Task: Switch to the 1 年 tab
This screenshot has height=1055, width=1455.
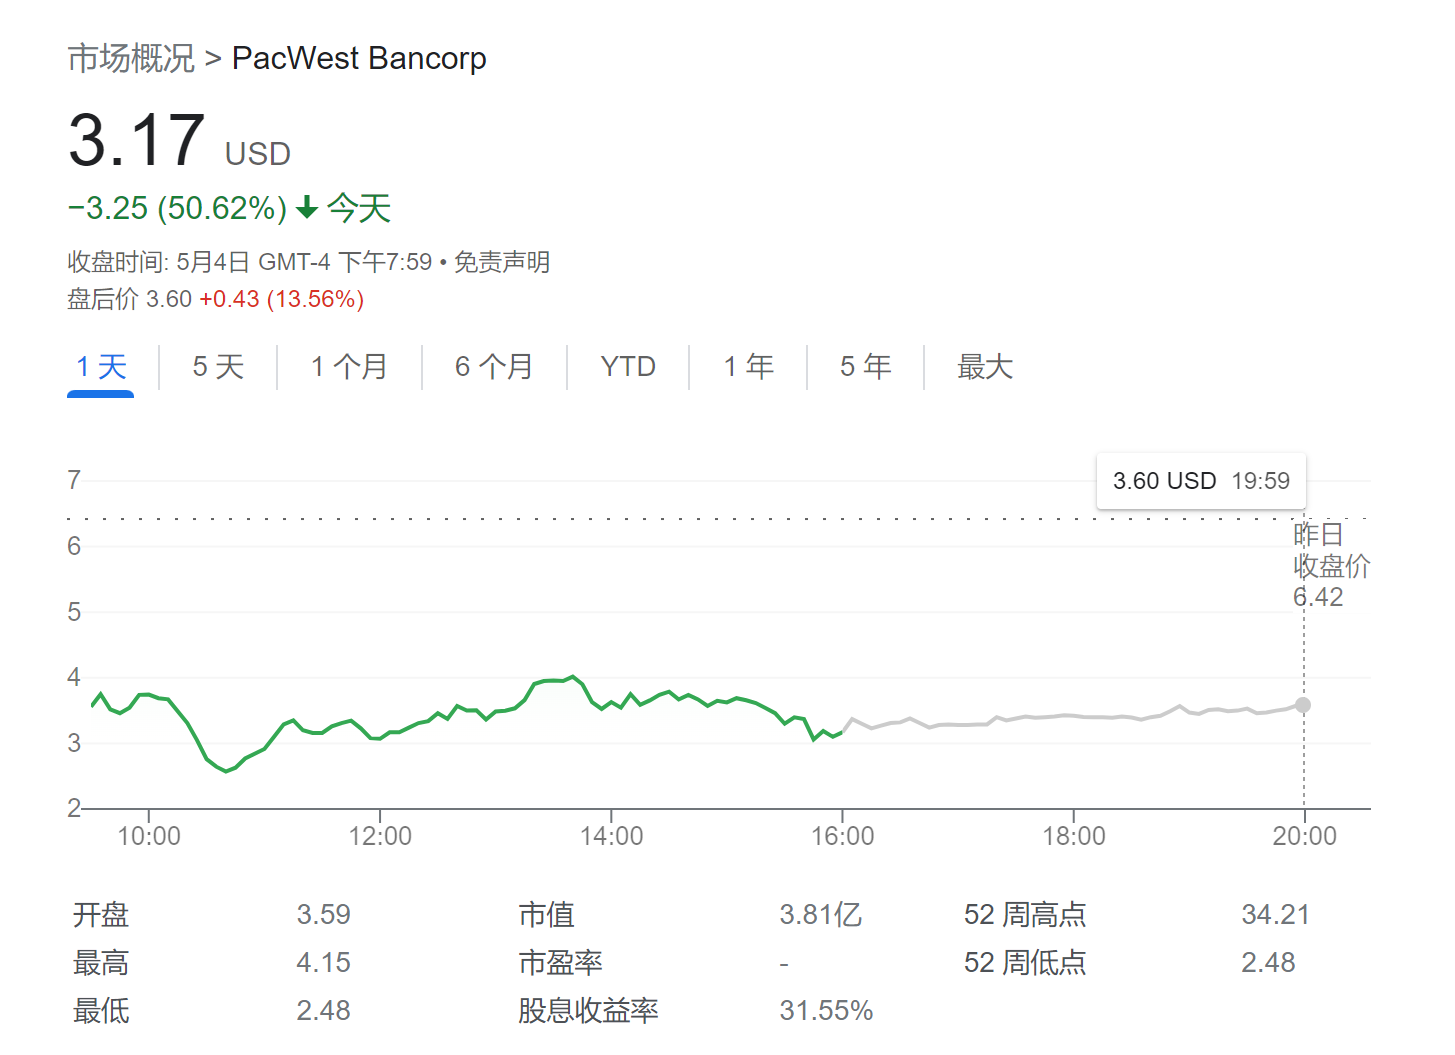Action: (x=748, y=367)
